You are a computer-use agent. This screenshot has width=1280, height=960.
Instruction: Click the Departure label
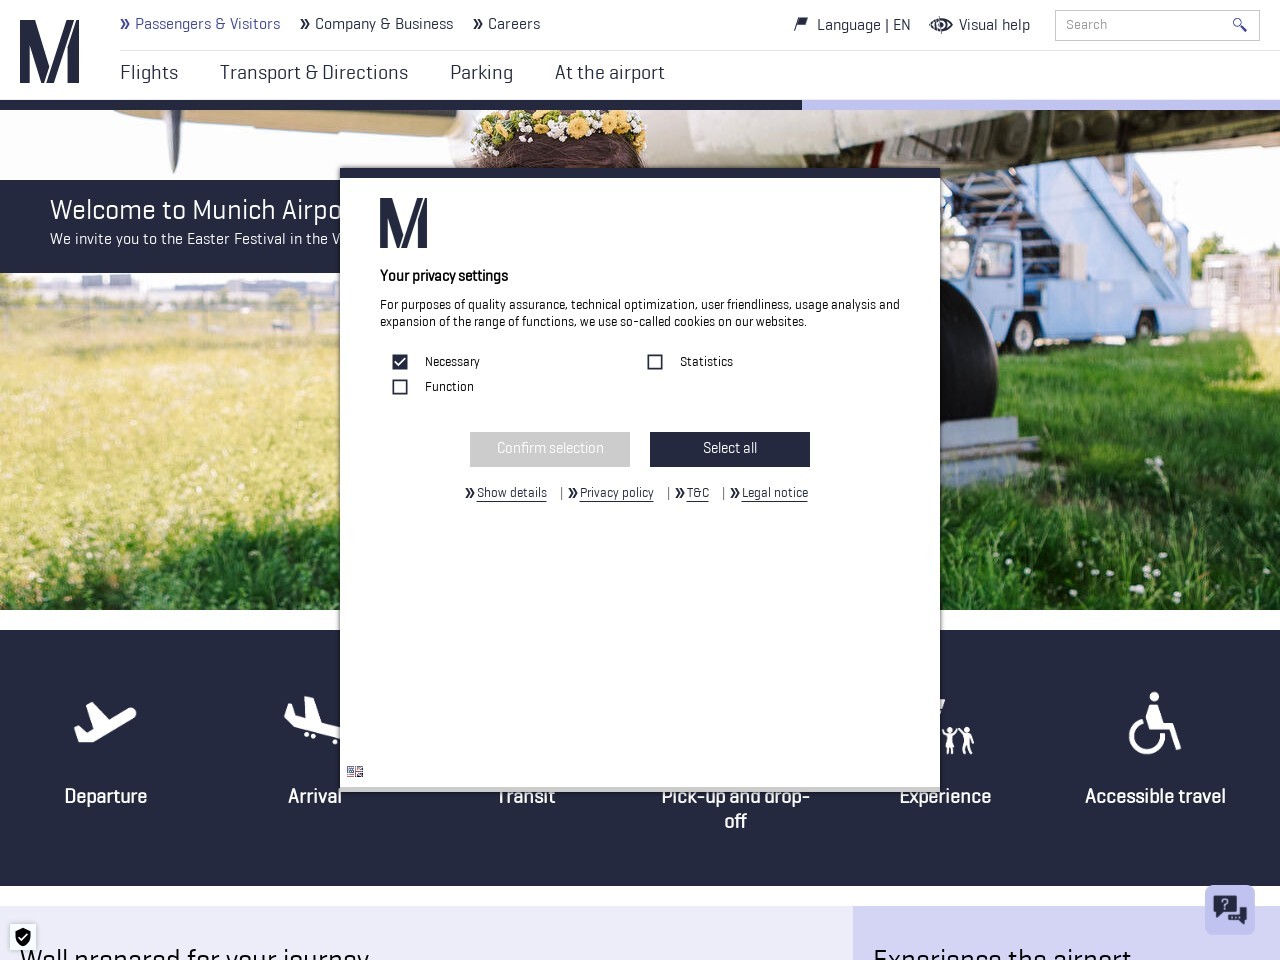(106, 796)
